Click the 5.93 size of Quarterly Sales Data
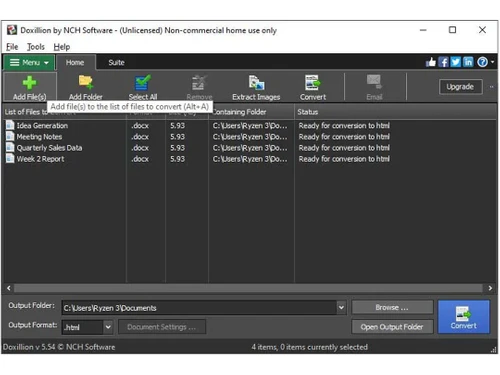The image size is (500, 375). [177, 148]
